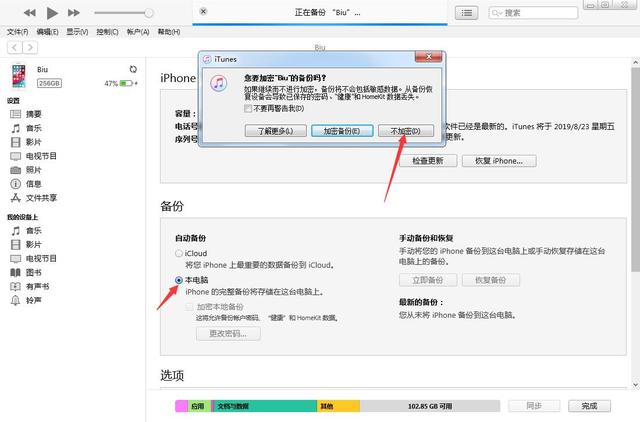Open the 显示(V) menu

(x=77, y=32)
